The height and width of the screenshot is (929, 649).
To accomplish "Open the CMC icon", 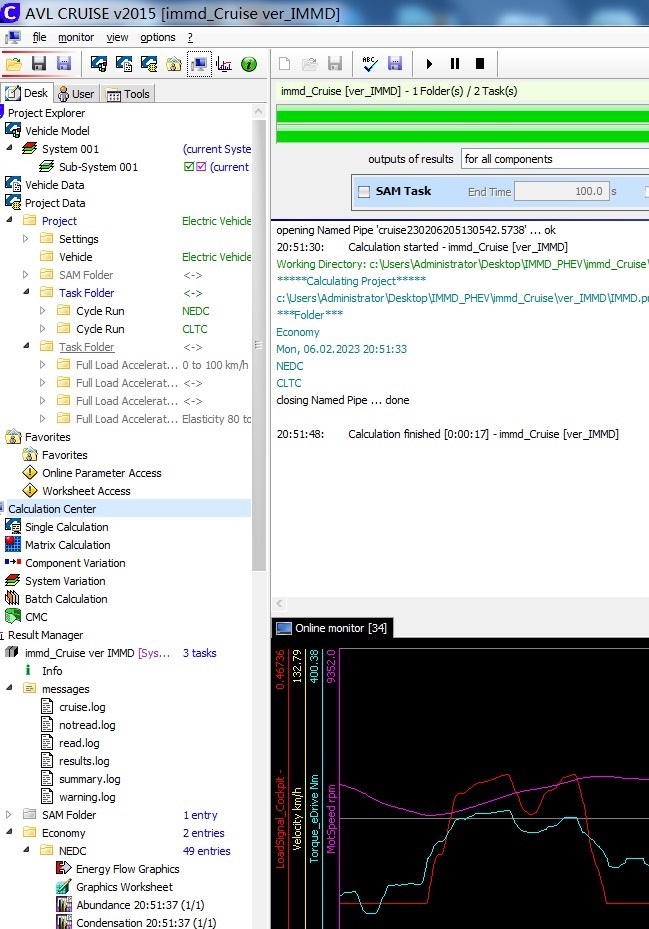I will click(x=13, y=616).
